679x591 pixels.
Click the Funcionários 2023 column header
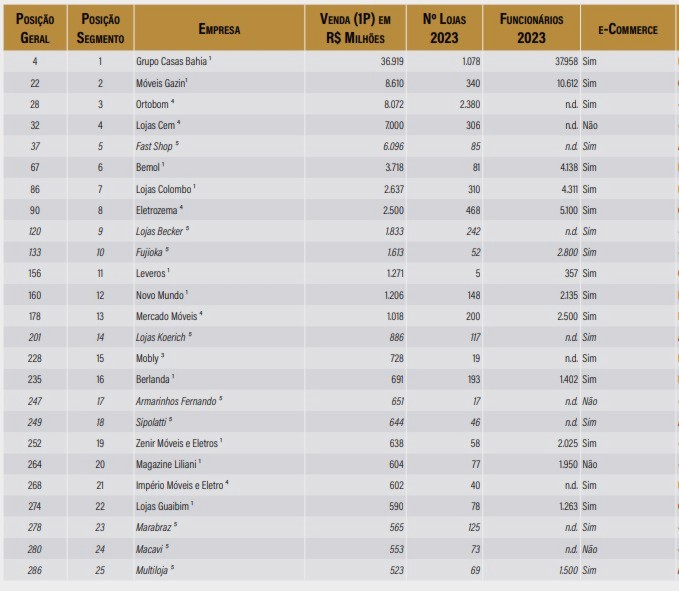531,28
